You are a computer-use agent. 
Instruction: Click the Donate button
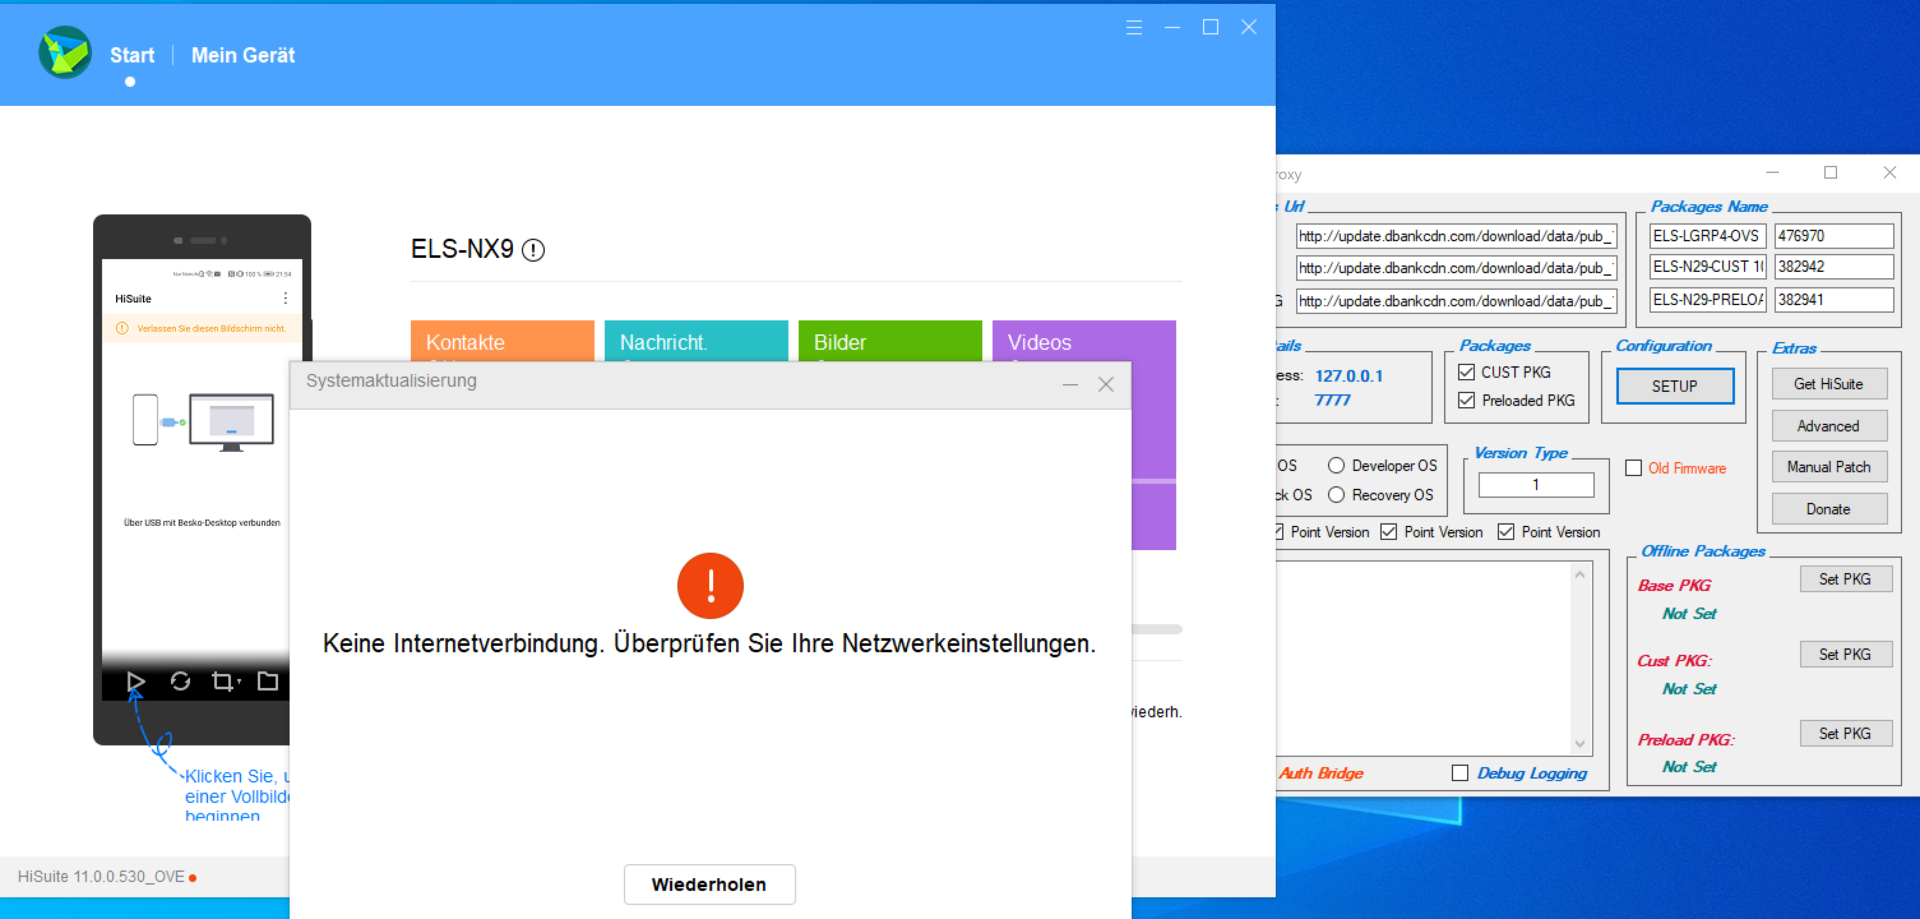1829,509
